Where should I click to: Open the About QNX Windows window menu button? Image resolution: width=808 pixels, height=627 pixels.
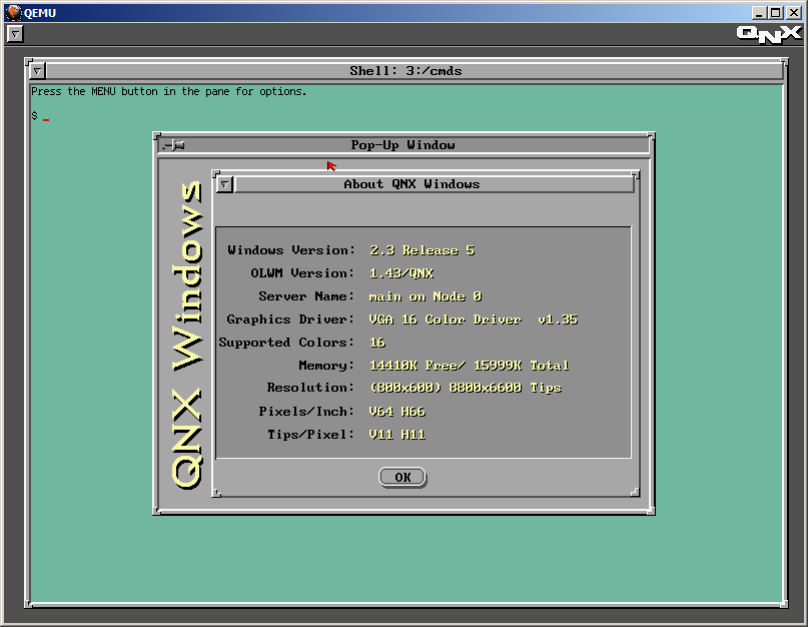click(225, 184)
